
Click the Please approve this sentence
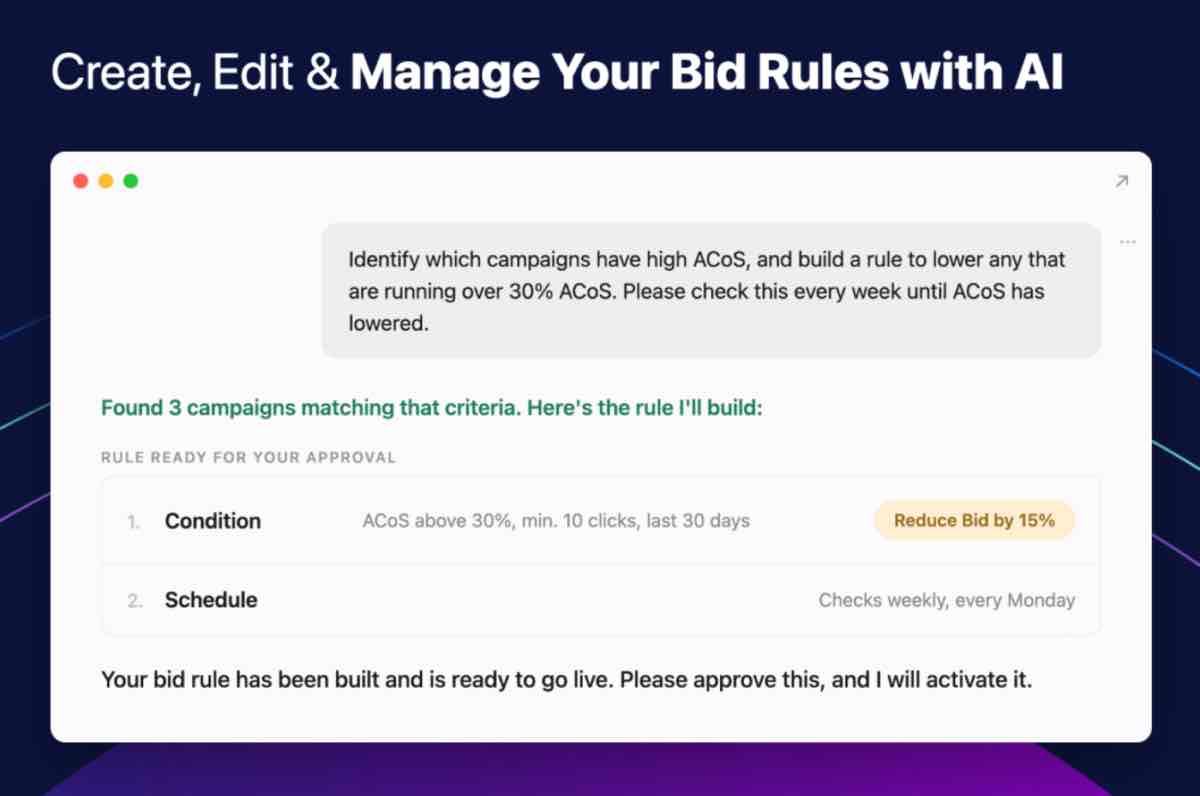click(x=827, y=681)
